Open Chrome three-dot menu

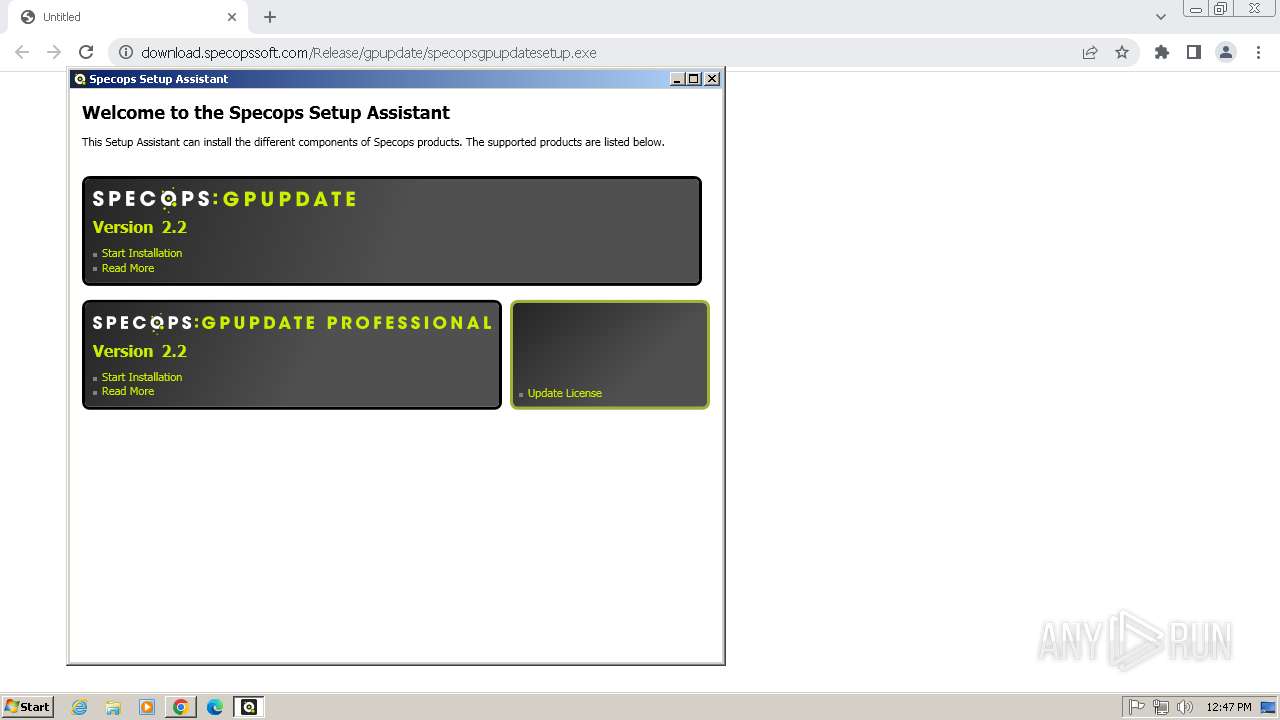(x=1258, y=52)
